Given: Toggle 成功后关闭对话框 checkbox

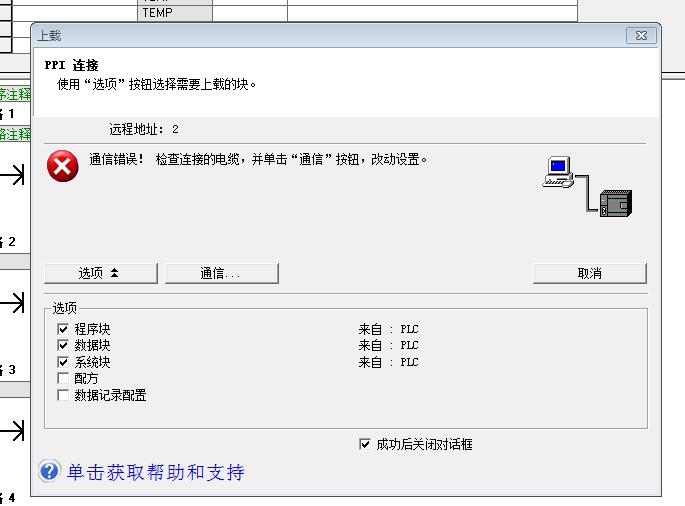Looking at the screenshot, I should tap(364, 444).
